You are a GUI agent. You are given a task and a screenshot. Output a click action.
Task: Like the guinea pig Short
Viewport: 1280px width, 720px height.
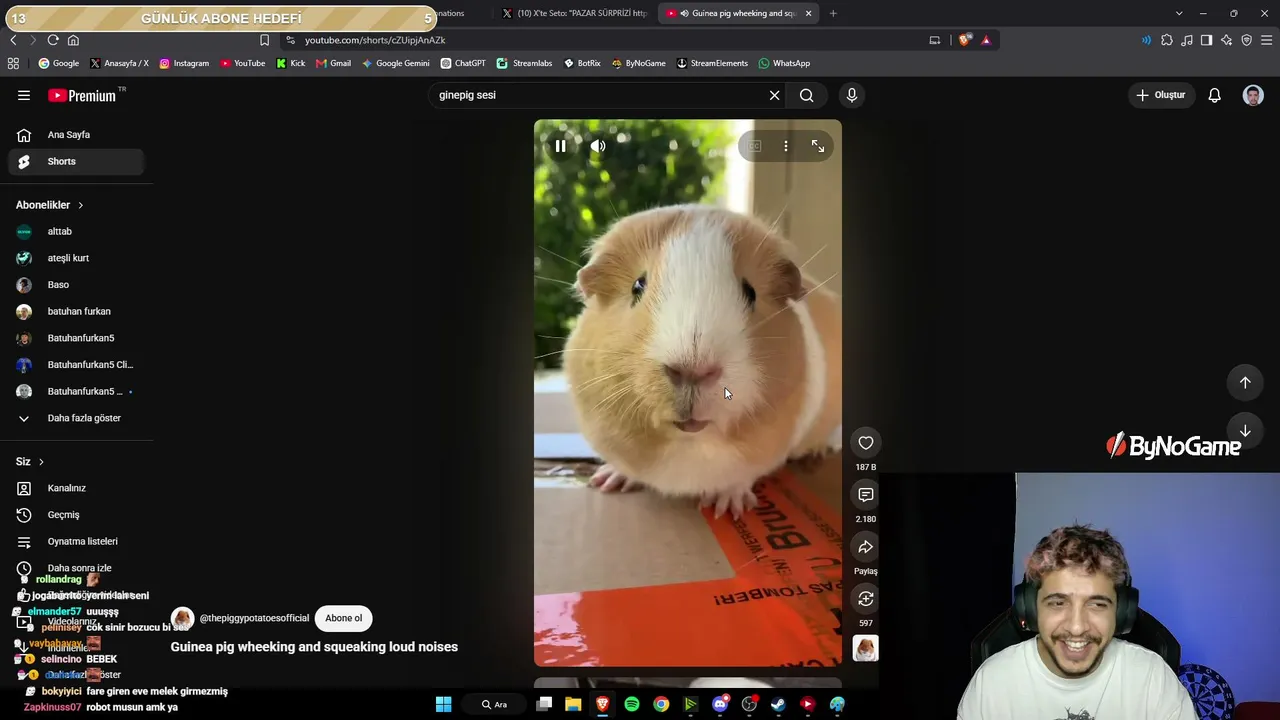click(866, 443)
